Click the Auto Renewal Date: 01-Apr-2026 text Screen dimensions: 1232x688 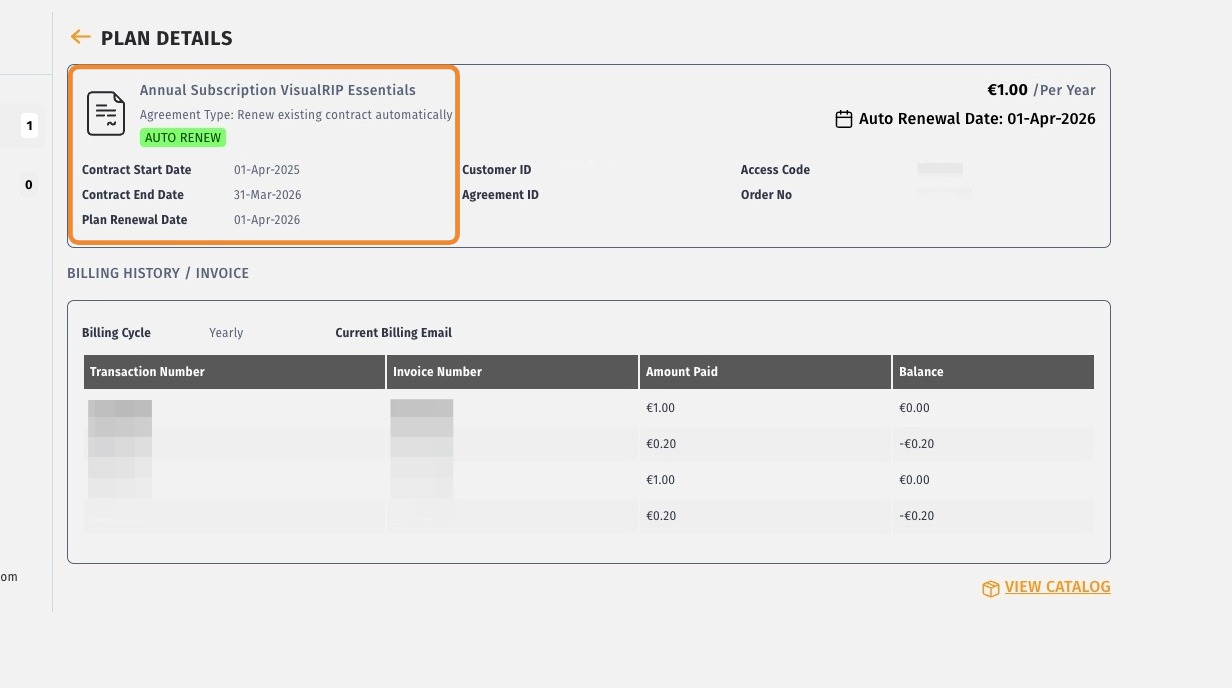pyautogui.click(x=977, y=119)
